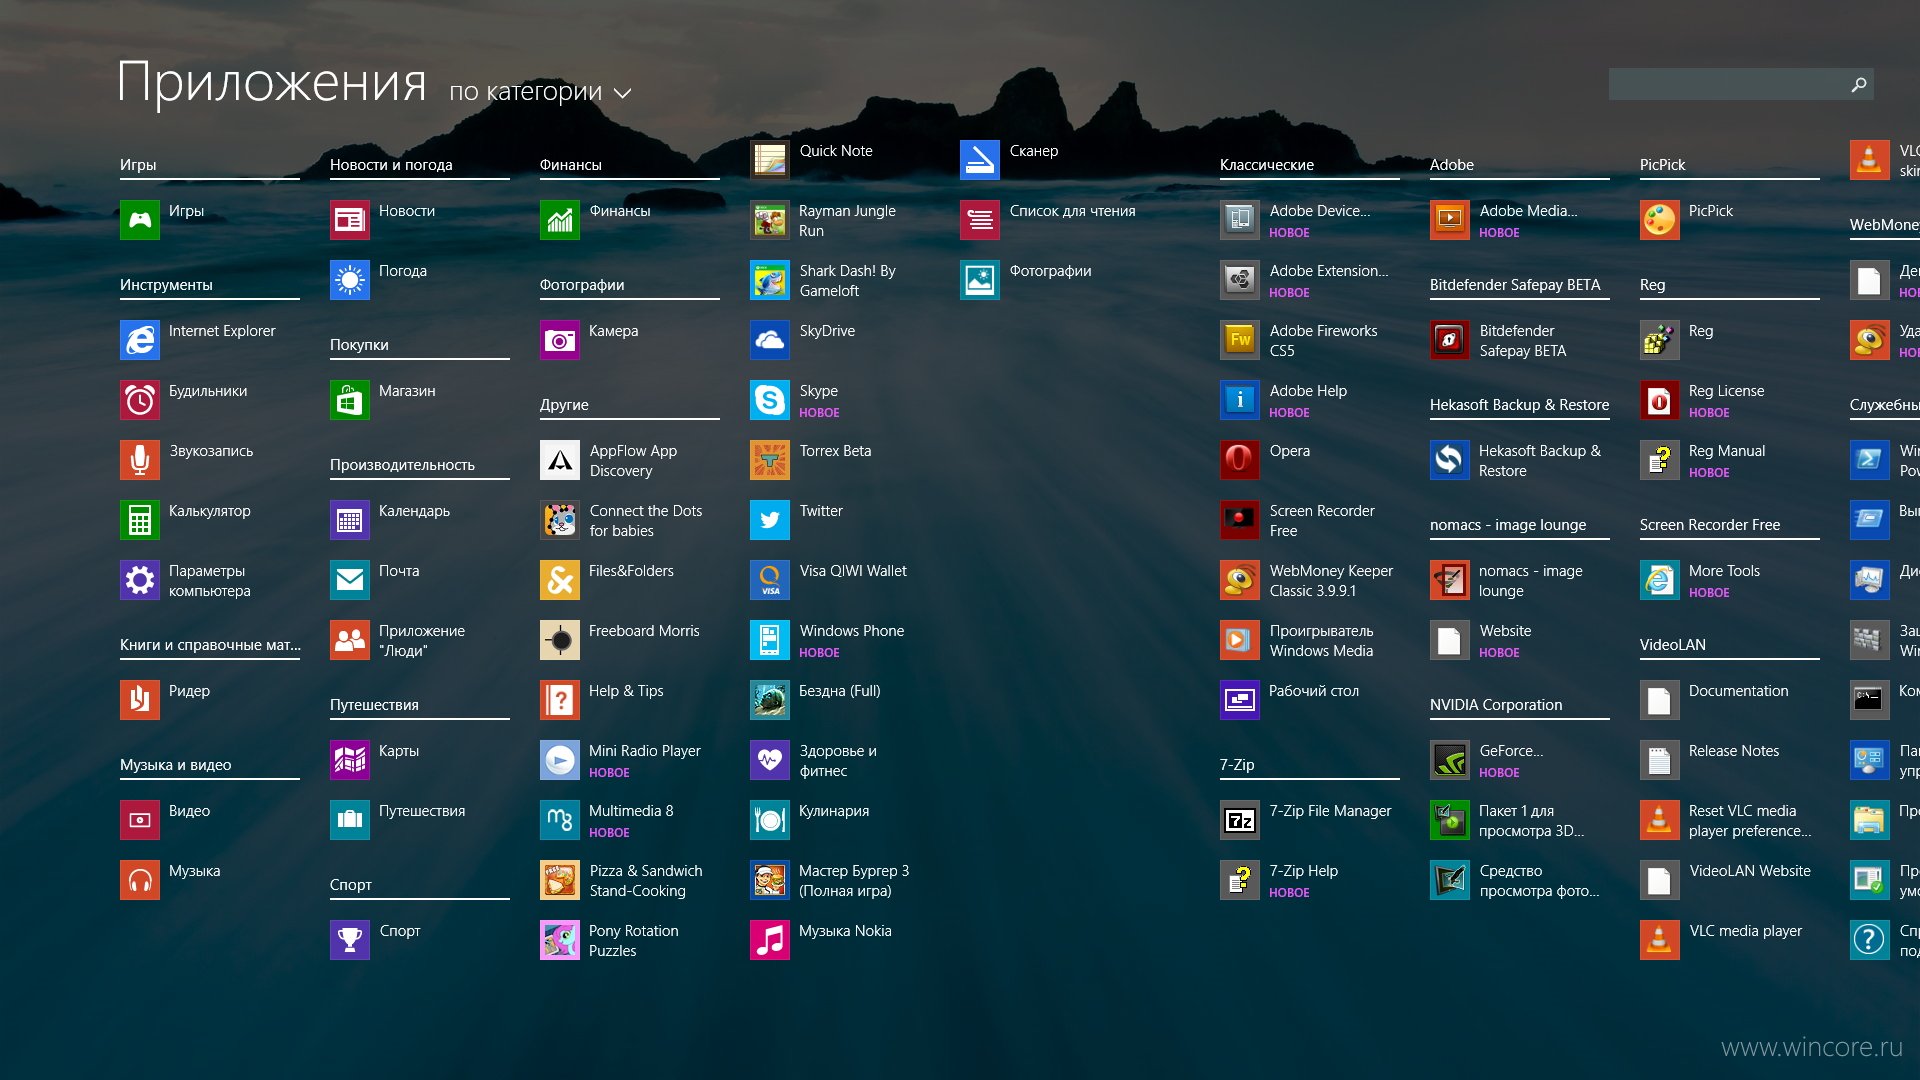Open the Музыка headphones icon

140,880
